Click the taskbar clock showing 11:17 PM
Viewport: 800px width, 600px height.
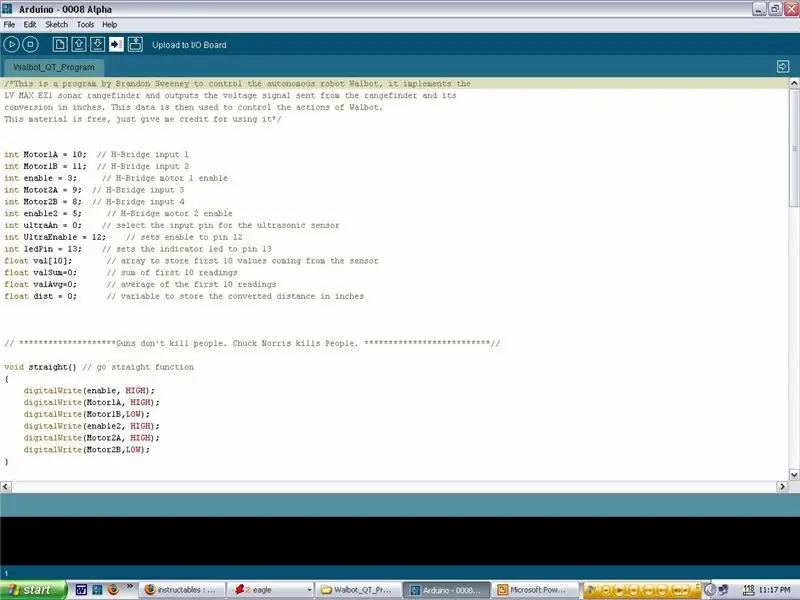pos(774,590)
